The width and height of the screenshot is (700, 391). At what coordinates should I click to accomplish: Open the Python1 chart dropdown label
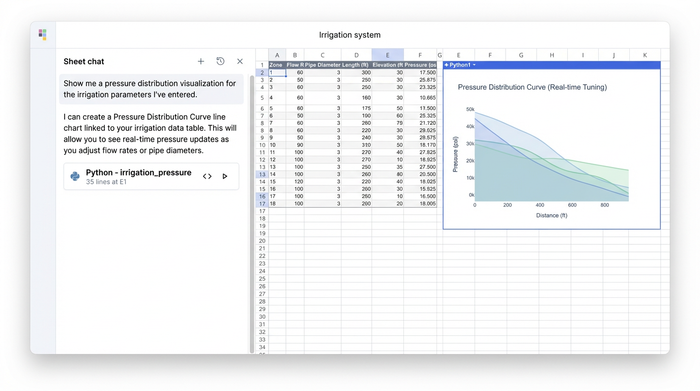[460, 65]
